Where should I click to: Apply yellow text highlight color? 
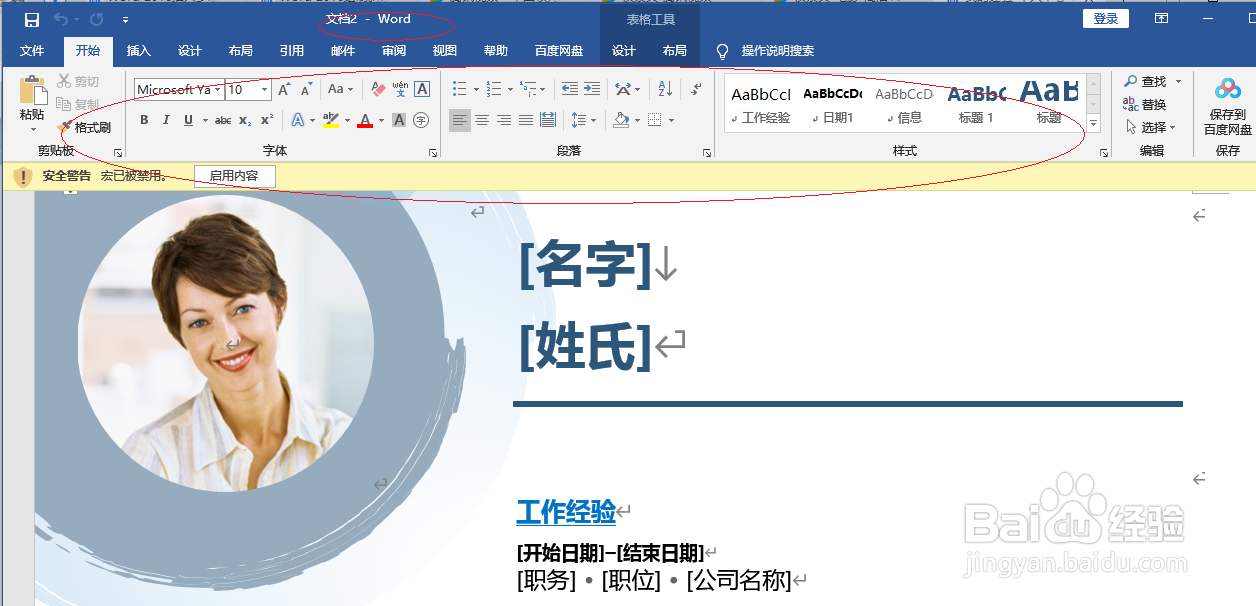point(331,120)
